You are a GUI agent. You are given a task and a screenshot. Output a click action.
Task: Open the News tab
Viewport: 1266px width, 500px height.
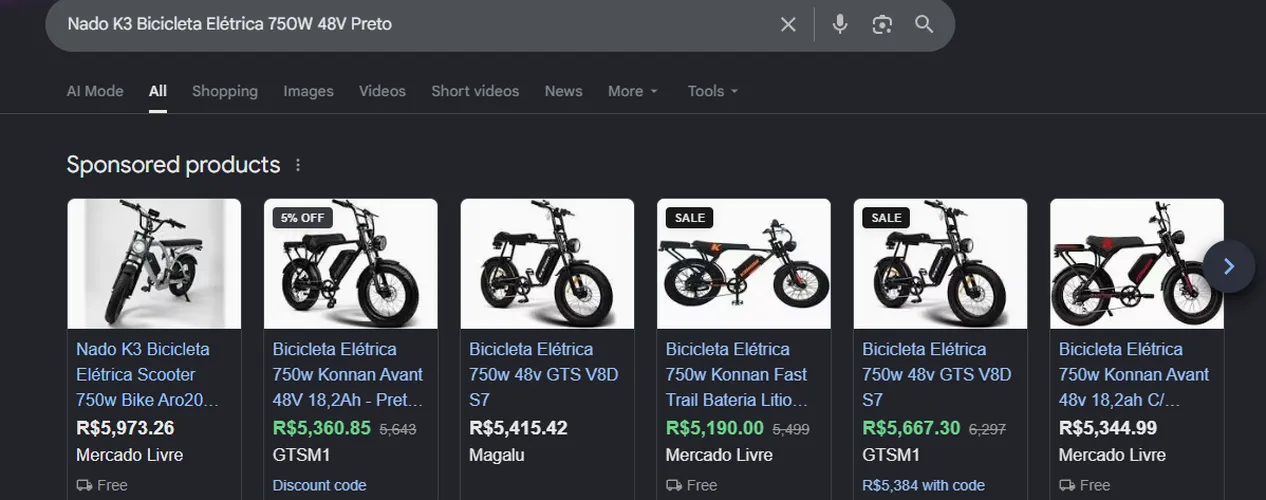point(563,91)
